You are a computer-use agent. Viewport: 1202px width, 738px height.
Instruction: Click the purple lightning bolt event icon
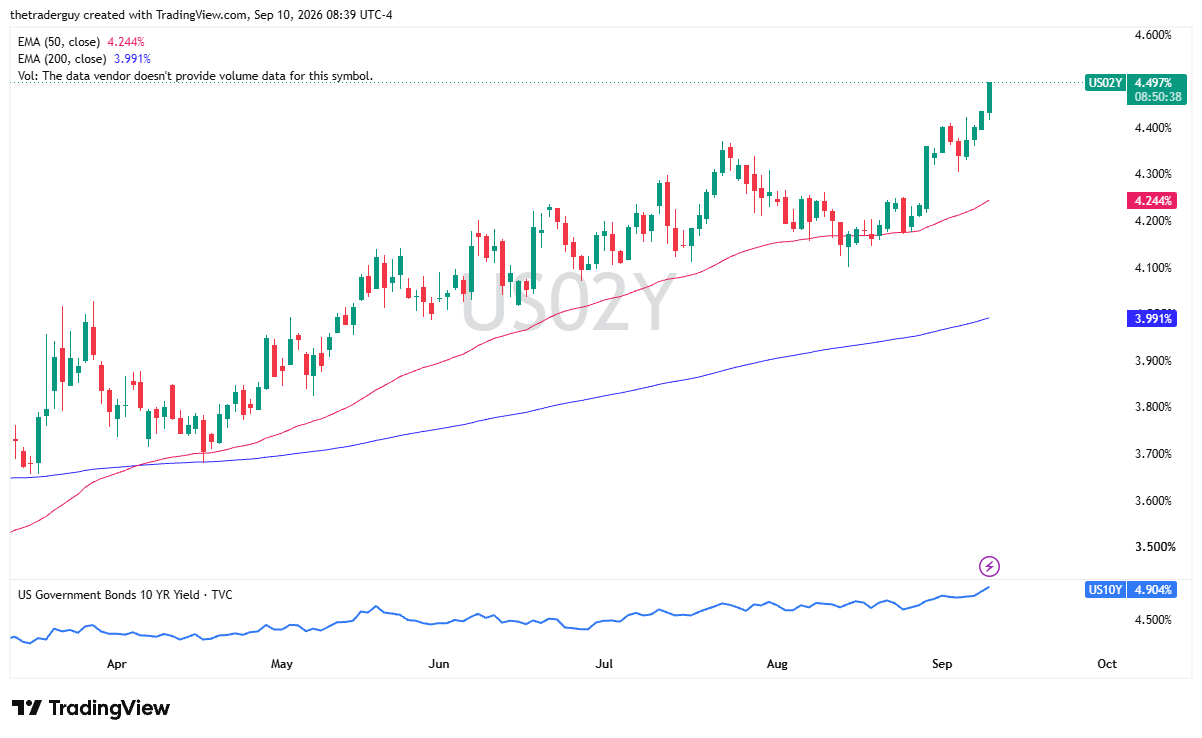pyautogui.click(x=989, y=567)
